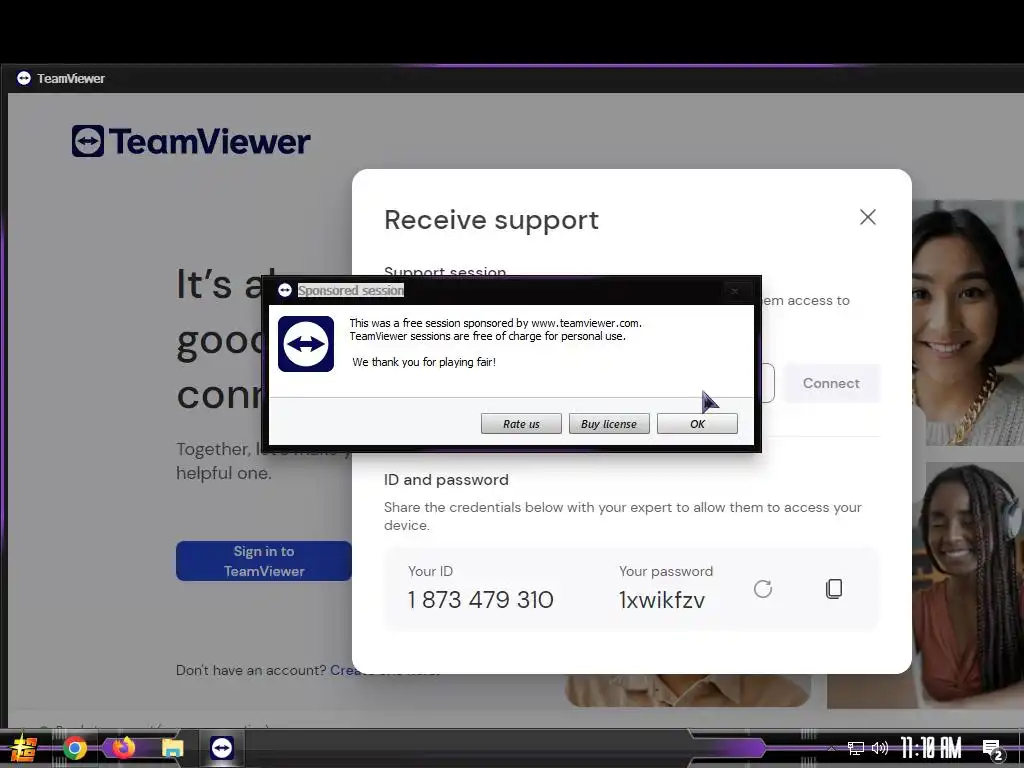Click the password value 1xwikfzv
The image size is (1024, 768).
[662, 600]
